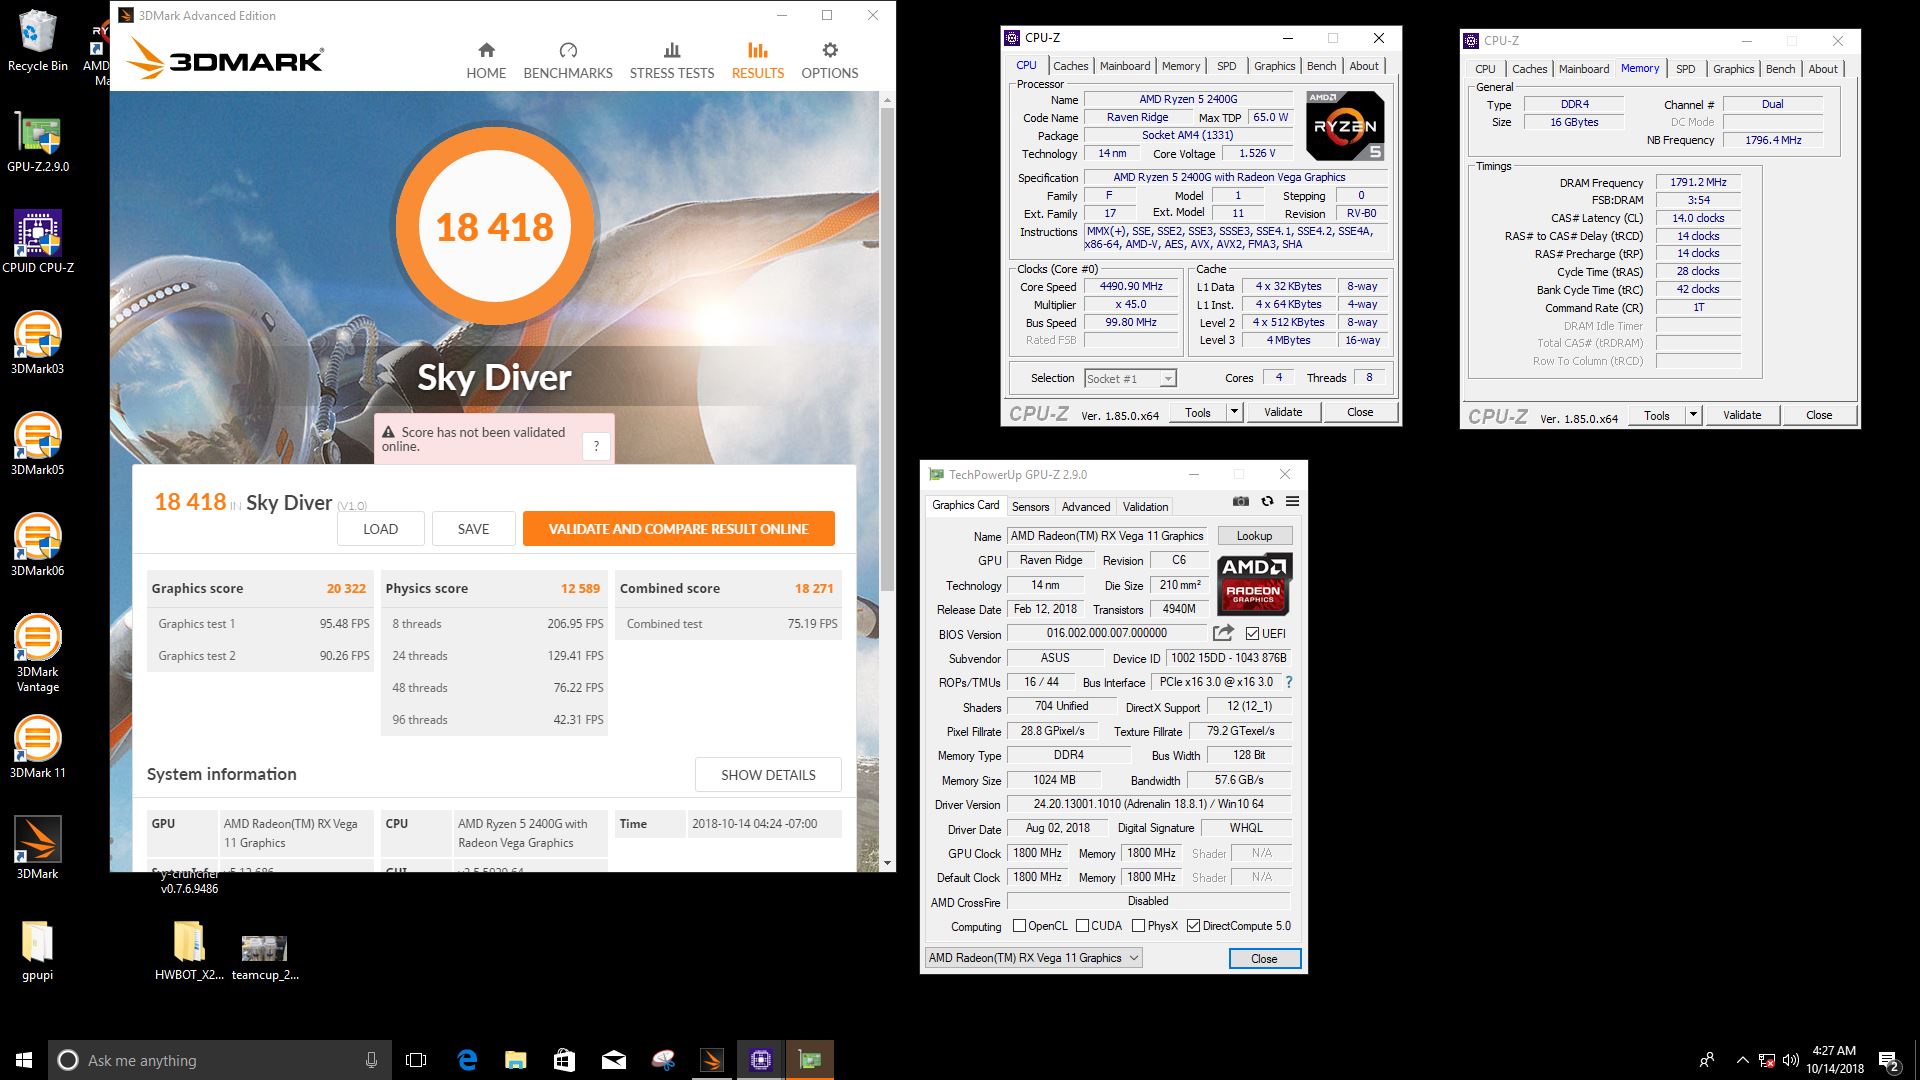Click the Cortana search box on taskbar

(x=219, y=1060)
